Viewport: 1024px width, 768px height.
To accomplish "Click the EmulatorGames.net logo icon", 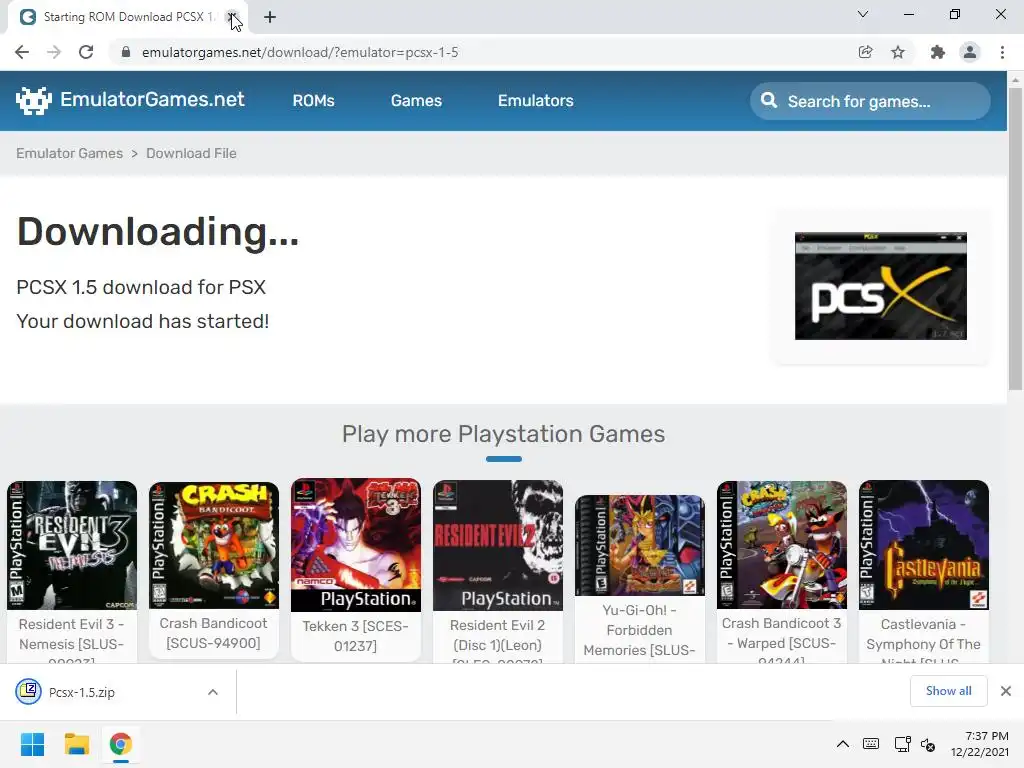I will pyautogui.click(x=33, y=101).
